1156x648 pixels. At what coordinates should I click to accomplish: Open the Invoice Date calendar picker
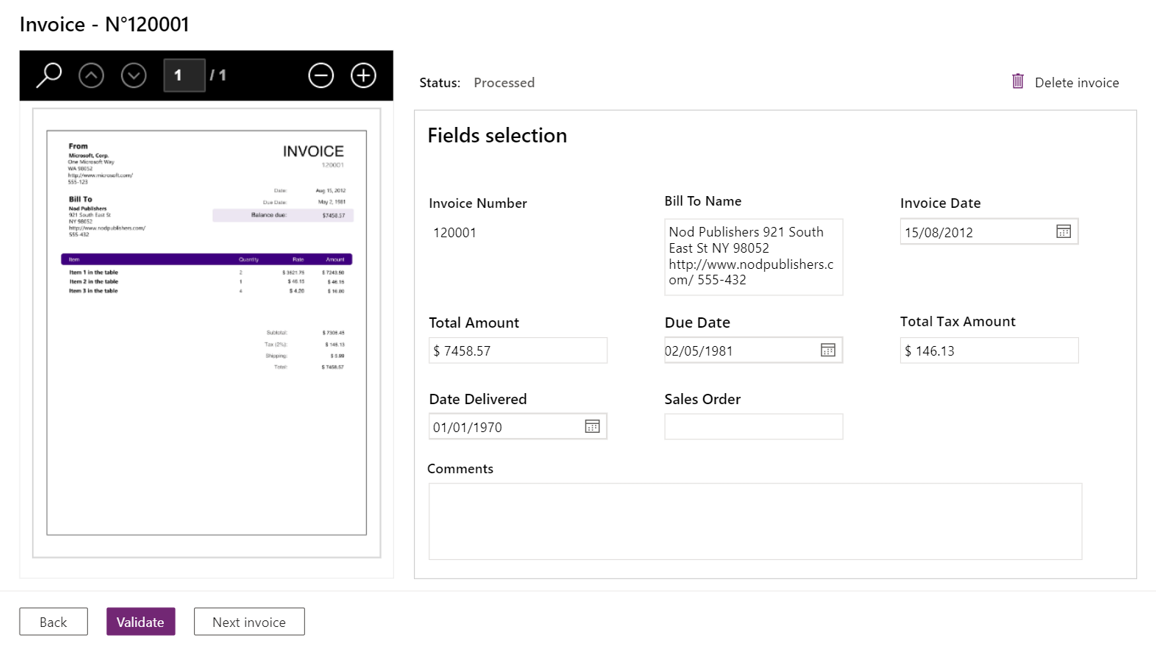[x=1063, y=232]
